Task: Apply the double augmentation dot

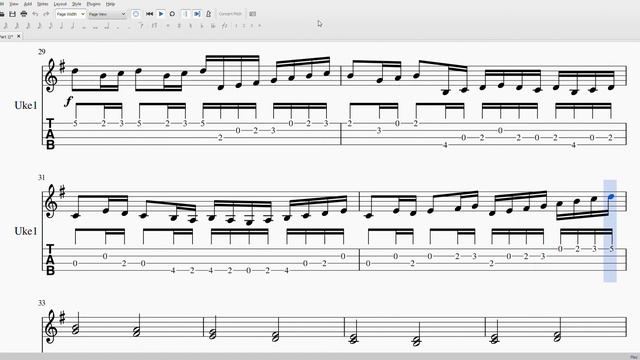Action: pos(129,27)
